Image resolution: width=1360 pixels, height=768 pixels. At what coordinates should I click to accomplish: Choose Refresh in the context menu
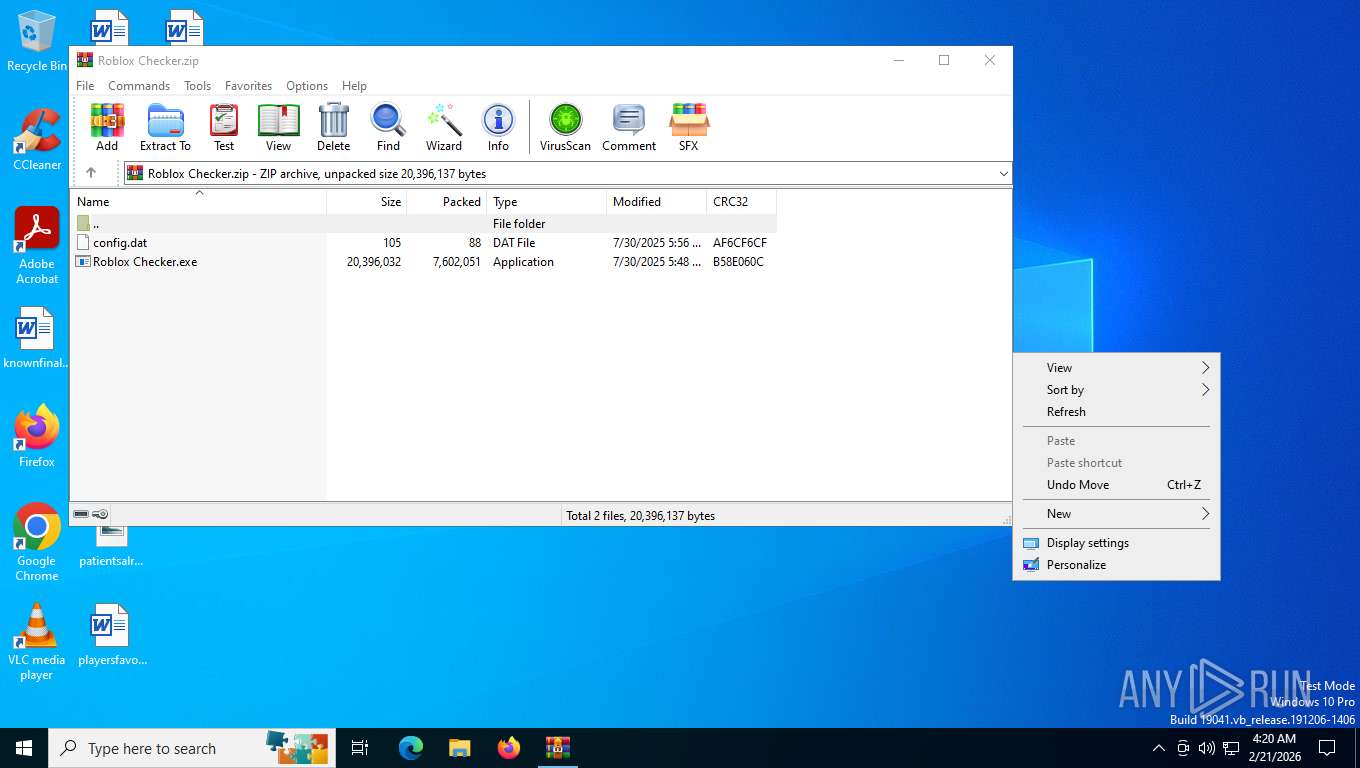pos(1116,412)
